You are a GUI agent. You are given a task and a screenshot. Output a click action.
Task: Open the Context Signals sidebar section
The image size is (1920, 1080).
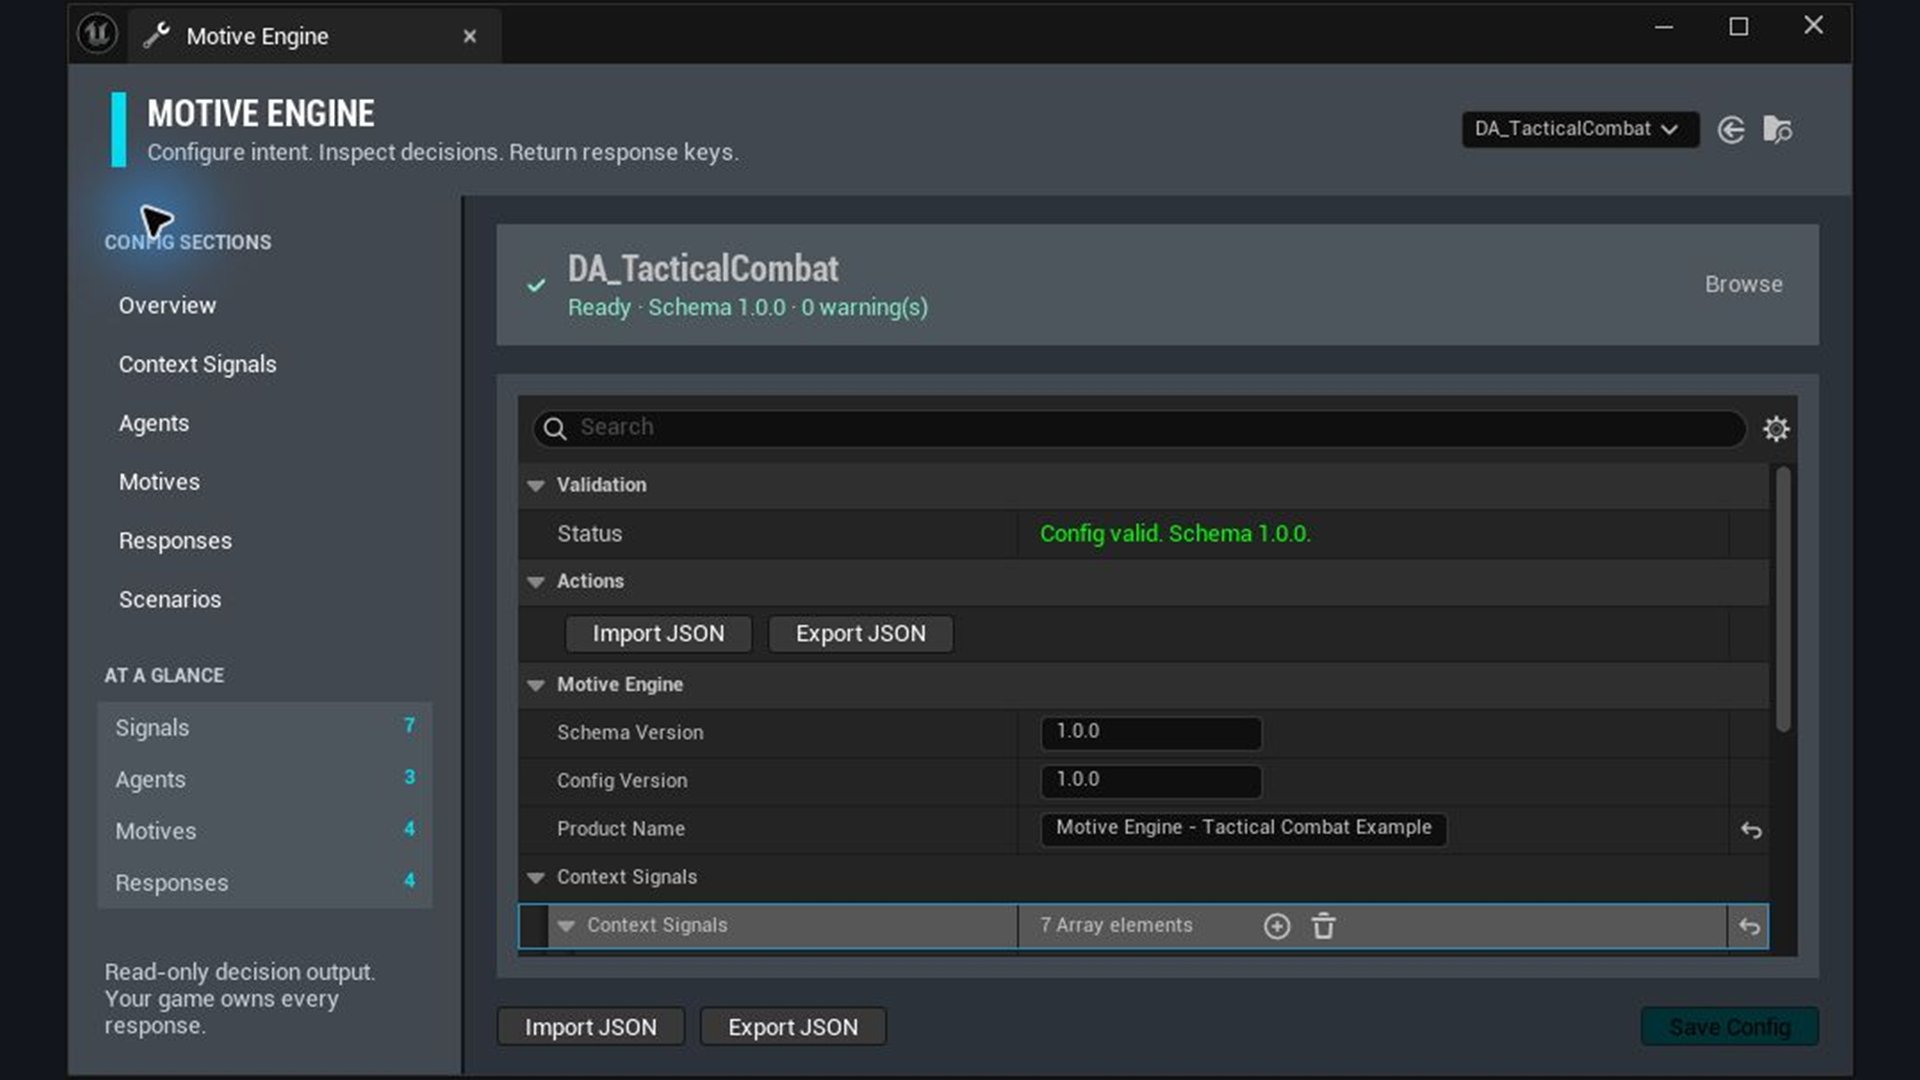click(x=197, y=364)
